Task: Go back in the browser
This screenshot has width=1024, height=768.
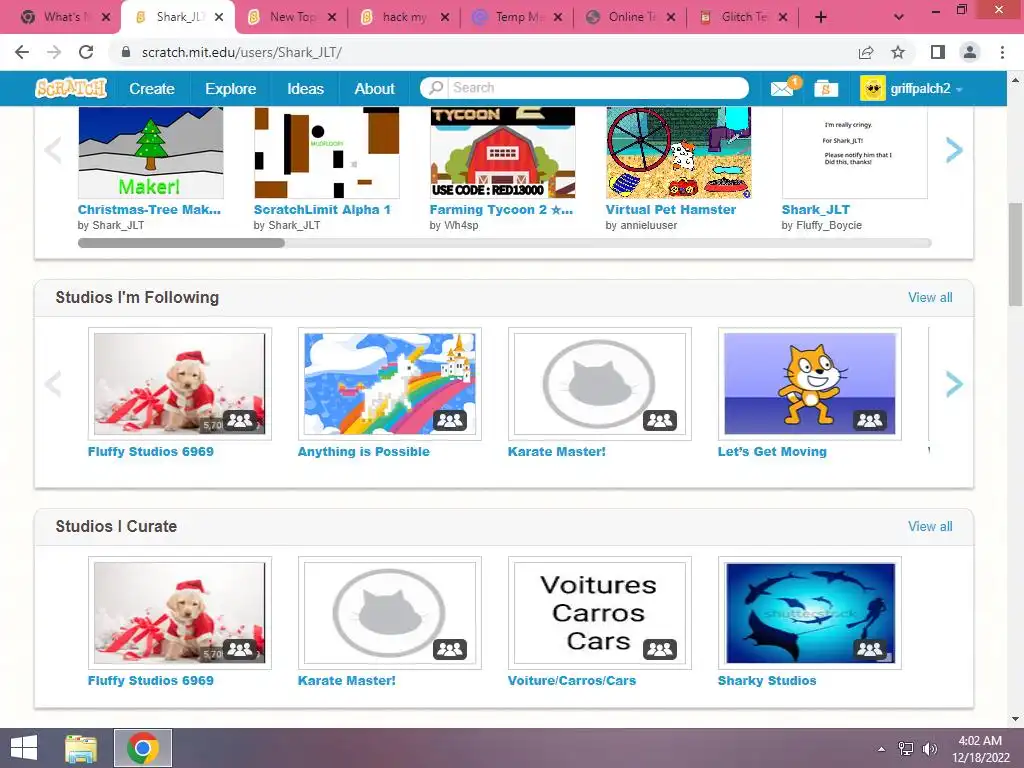Action: click(22, 52)
